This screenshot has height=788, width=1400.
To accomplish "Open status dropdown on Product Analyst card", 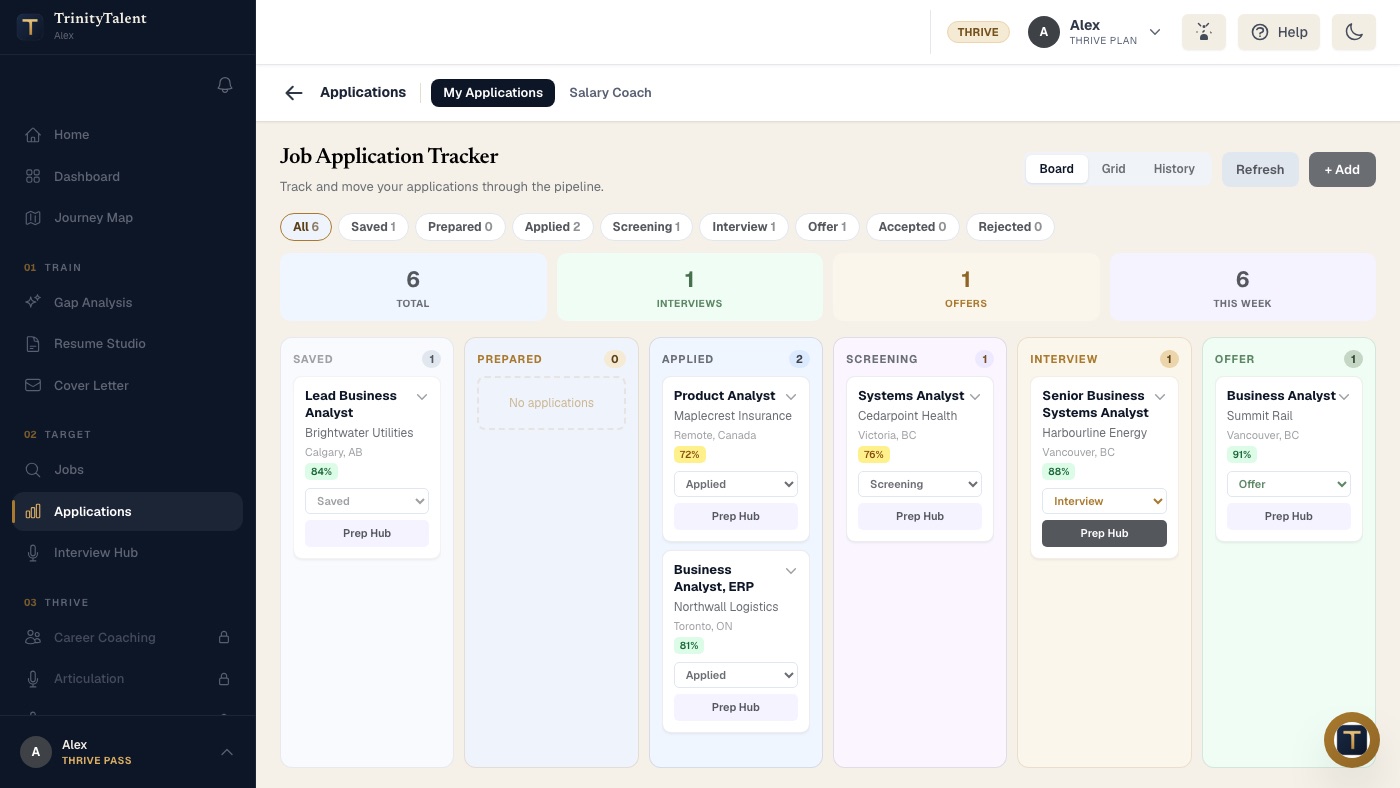I will [736, 484].
